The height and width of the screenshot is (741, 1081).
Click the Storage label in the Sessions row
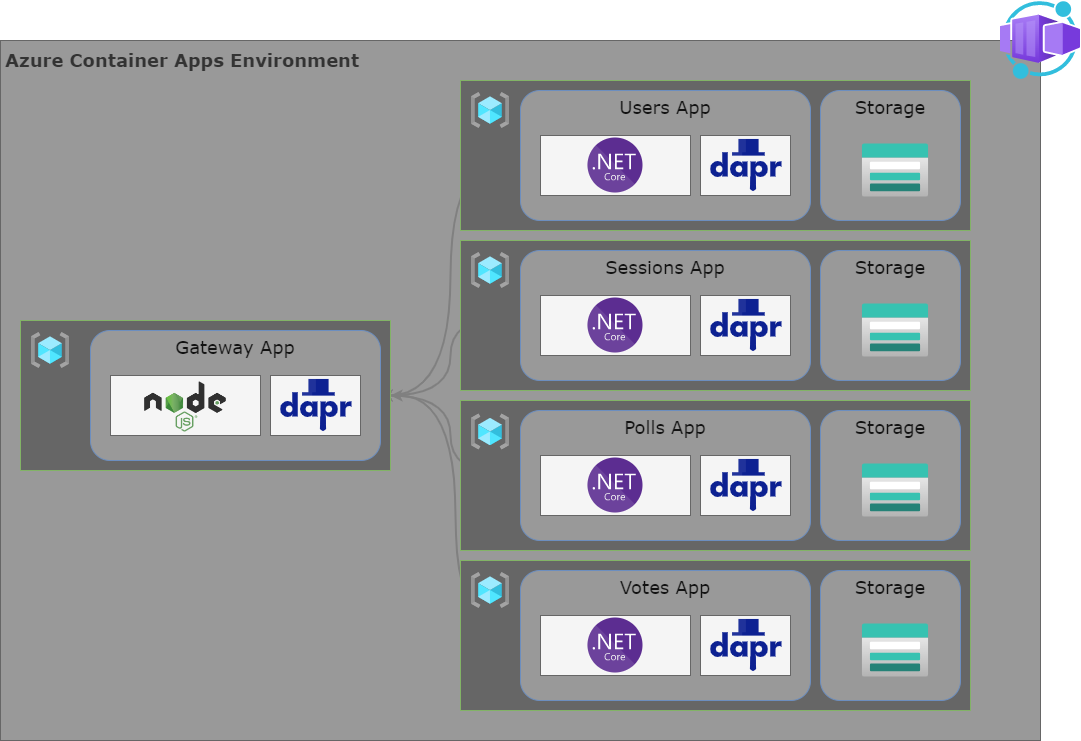890,268
